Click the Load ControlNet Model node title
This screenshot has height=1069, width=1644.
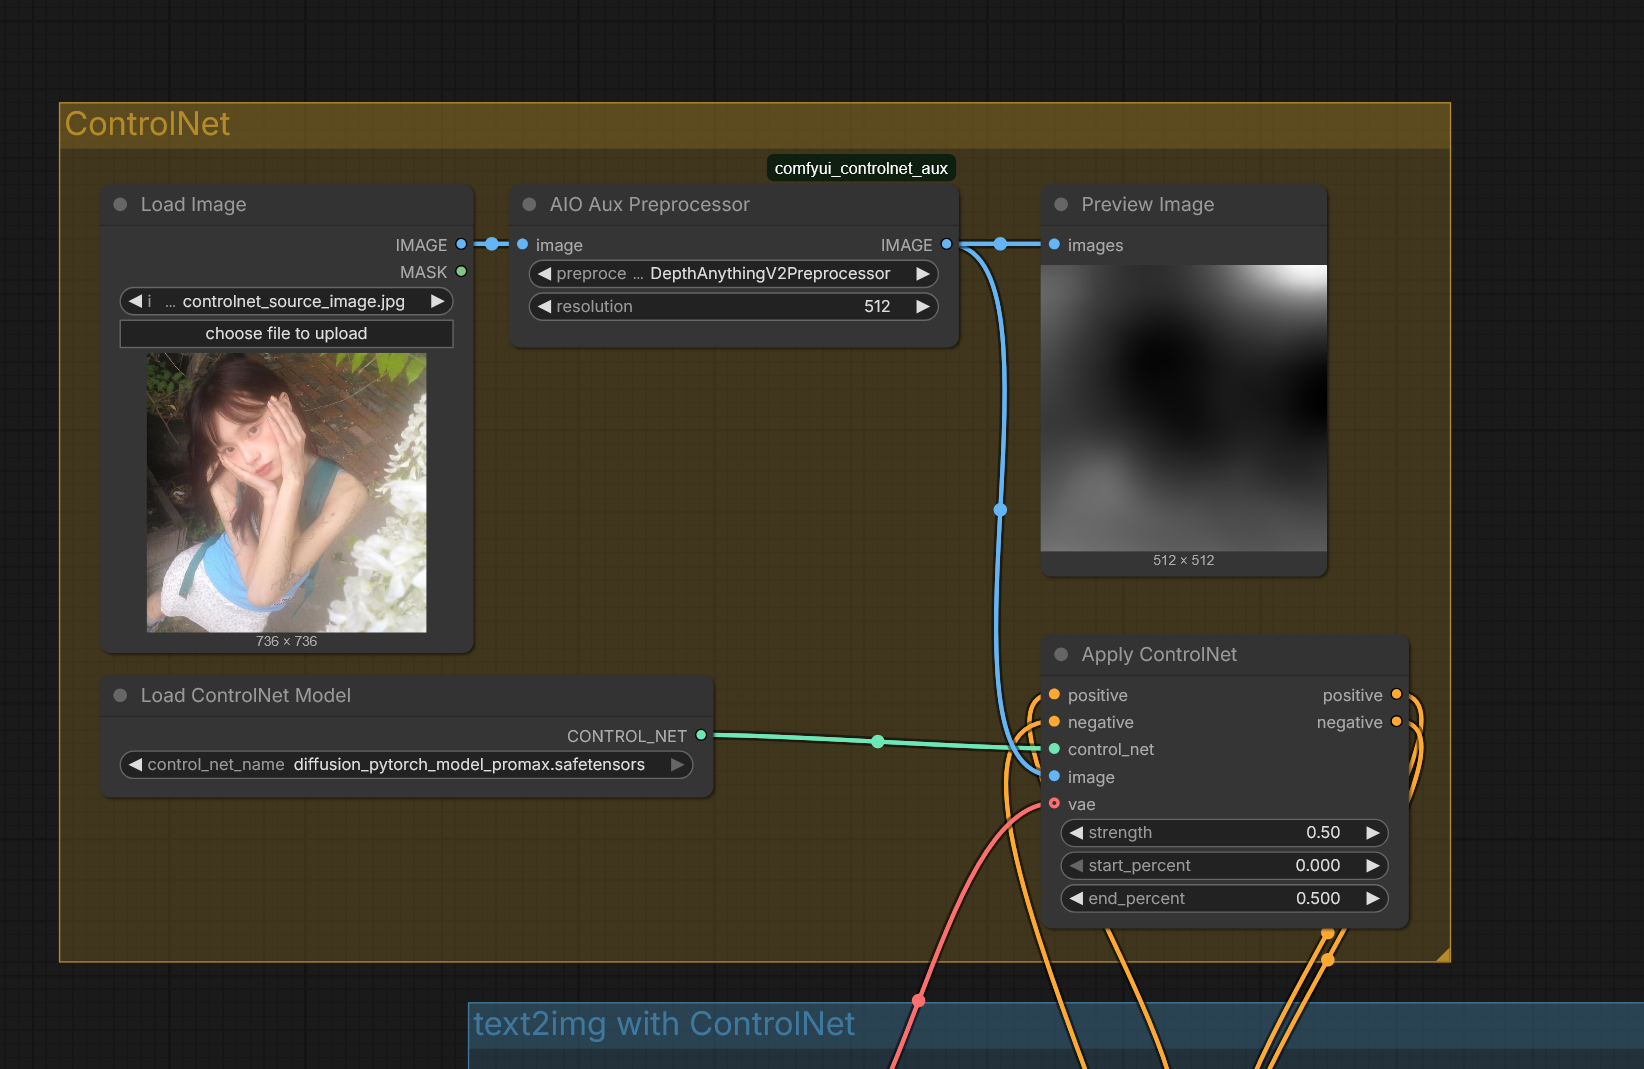[246, 695]
